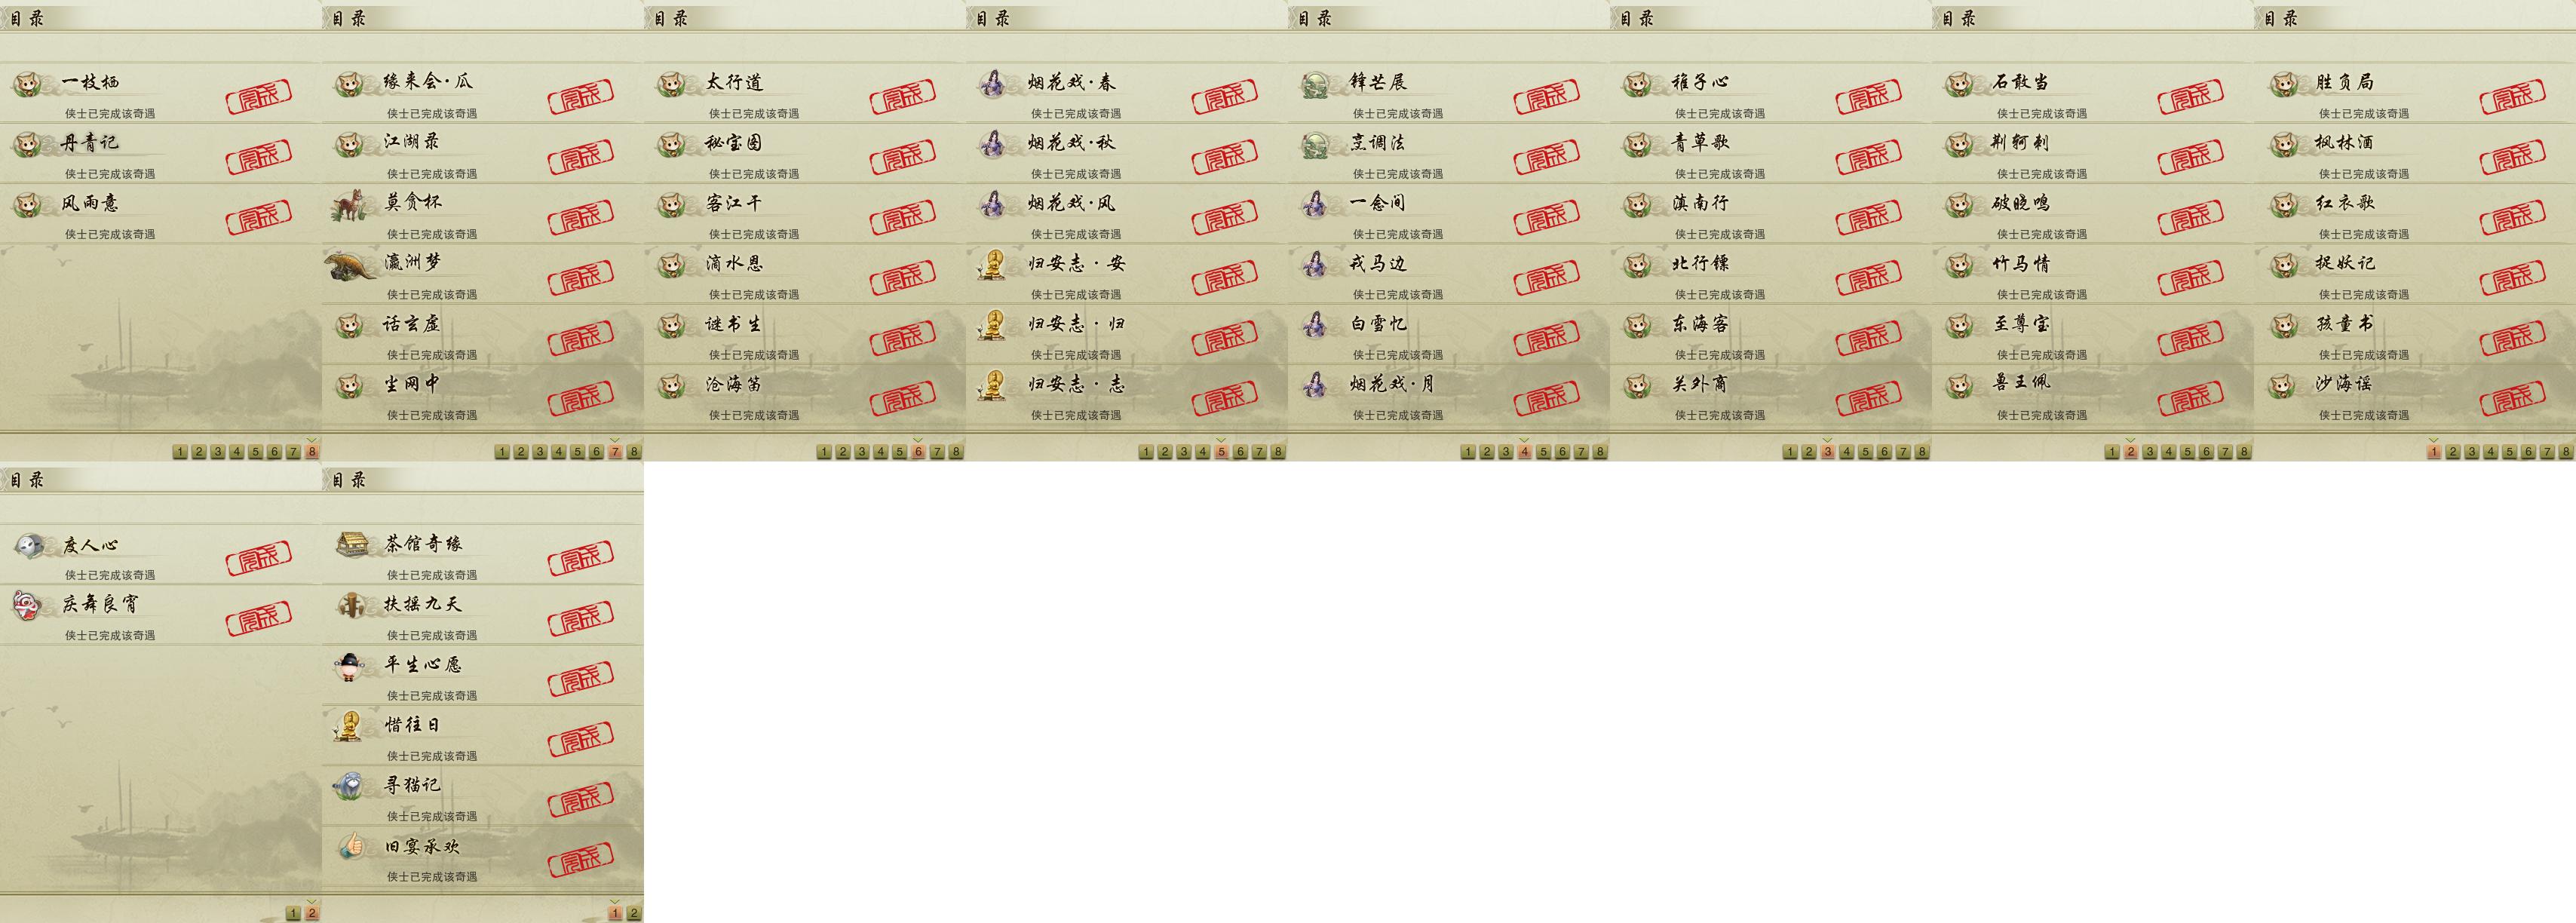The width and height of the screenshot is (2576, 923).
Task: Click the pangolin icon next to 瀛洲梦
Action: [351, 266]
